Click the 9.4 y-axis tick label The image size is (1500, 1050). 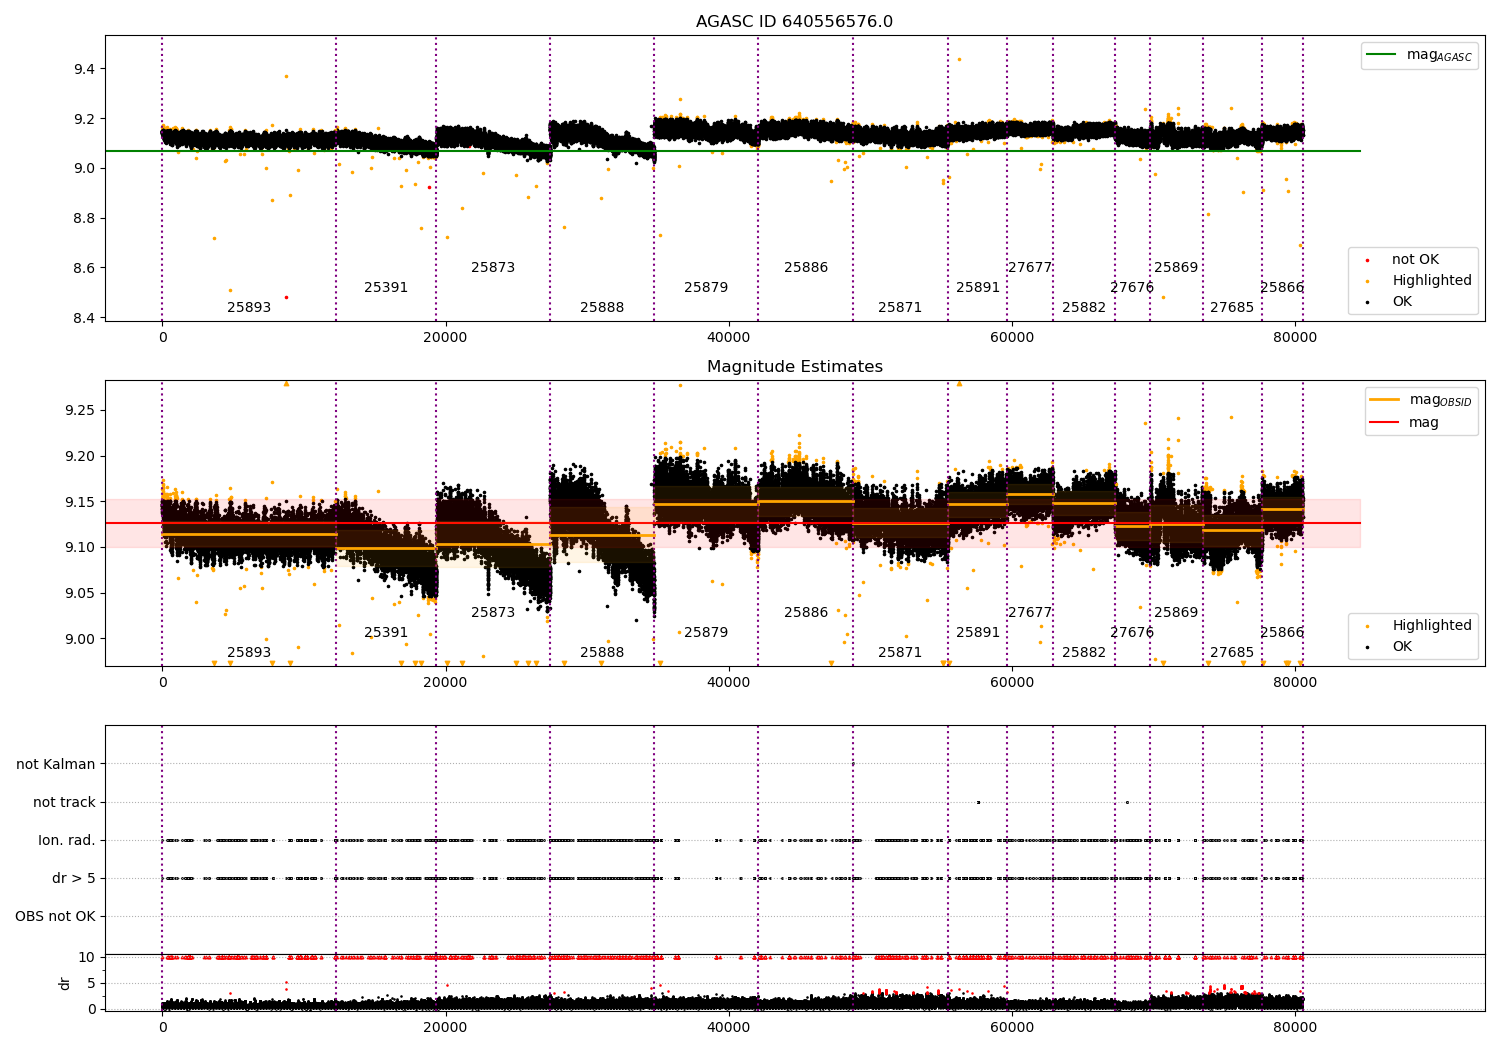coord(84,69)
